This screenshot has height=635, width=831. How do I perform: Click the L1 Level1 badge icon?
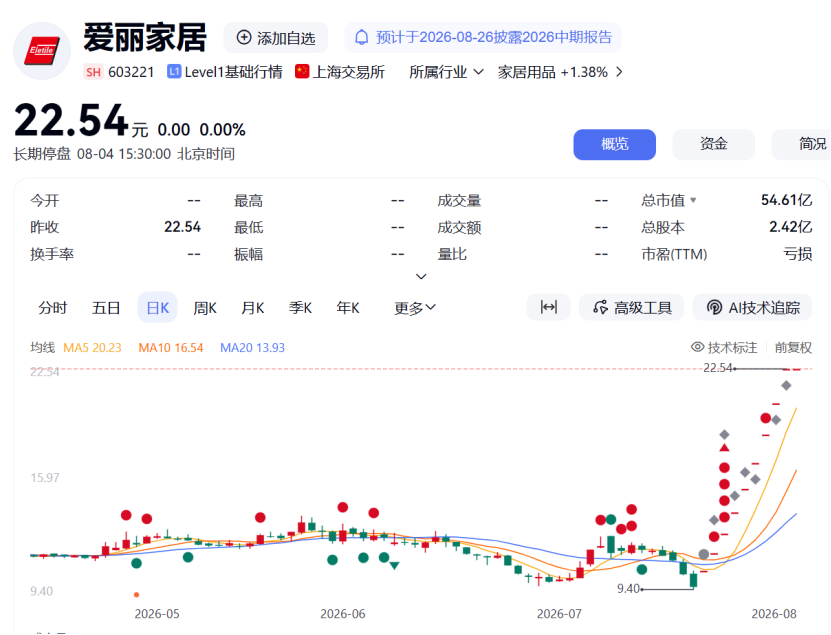tap(174, 72)
